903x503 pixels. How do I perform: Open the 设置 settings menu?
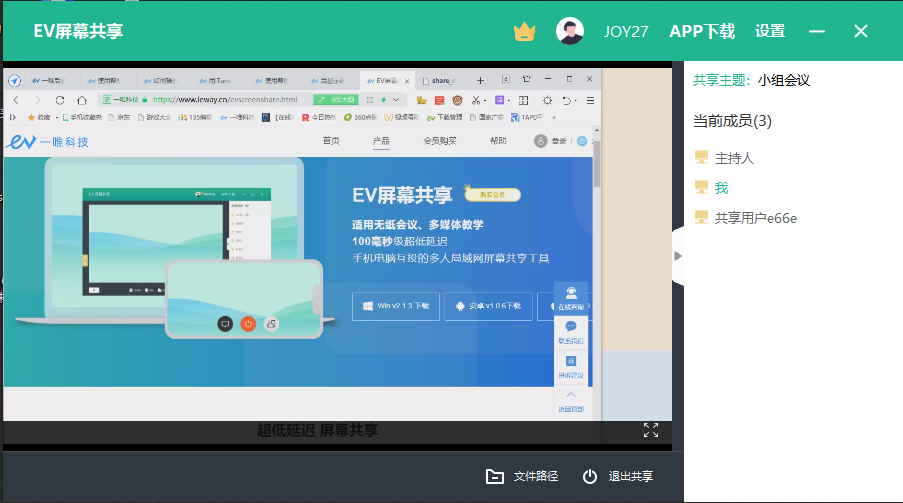[770, 31]
